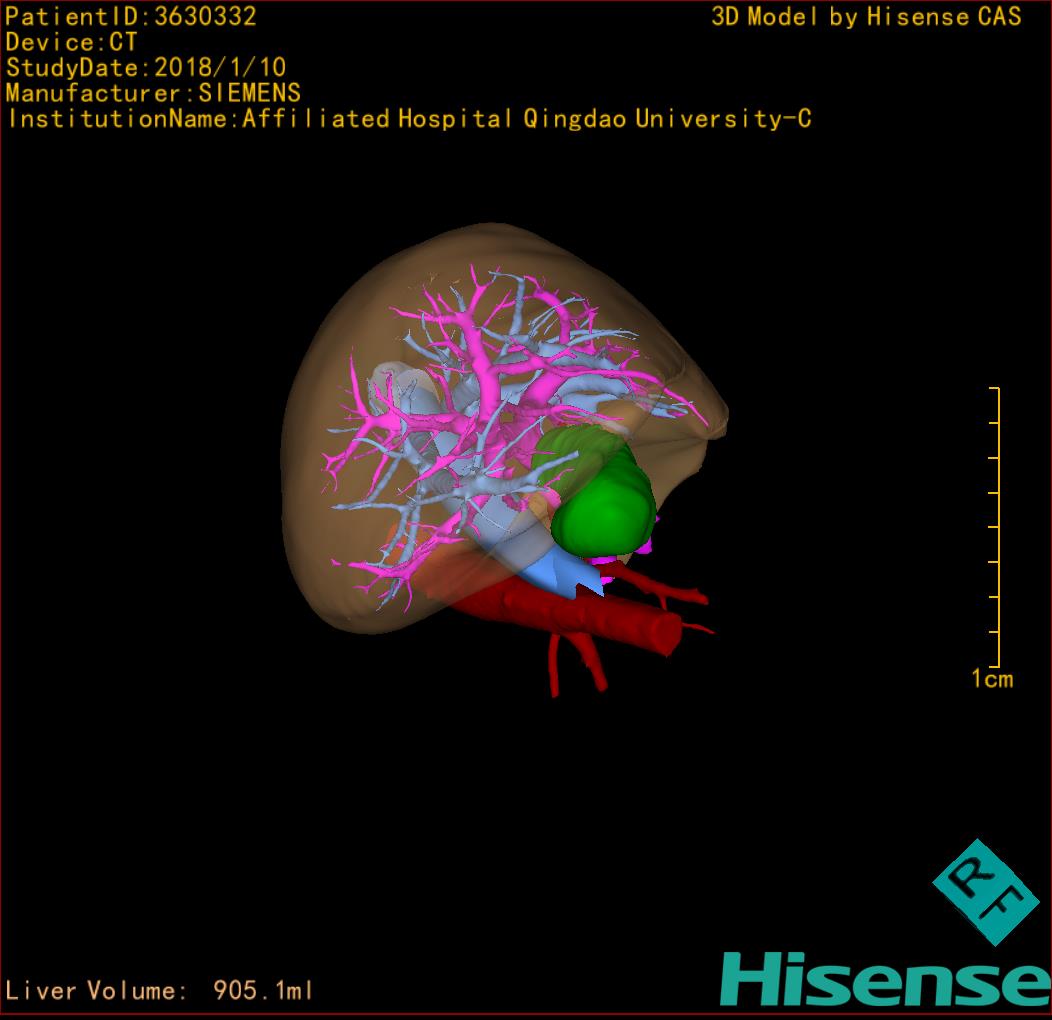Viewport: 1052px width, 1020px height.
Task: Click the InstitutionName Qingdao University text
Action: [409, 119]
